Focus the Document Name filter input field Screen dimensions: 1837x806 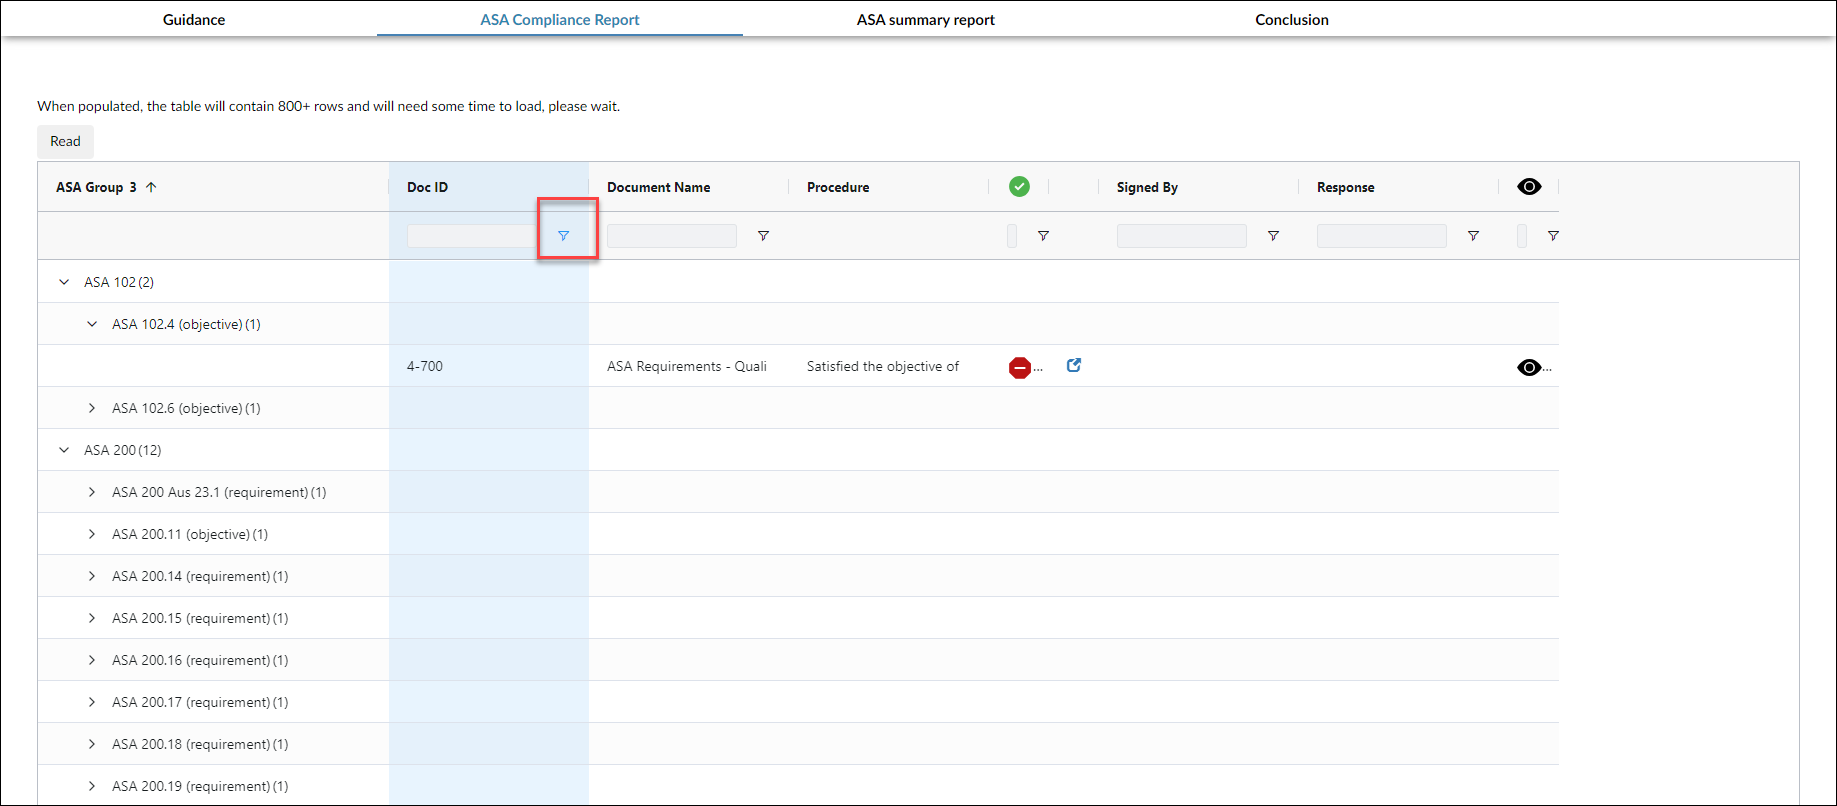(672, 236)
